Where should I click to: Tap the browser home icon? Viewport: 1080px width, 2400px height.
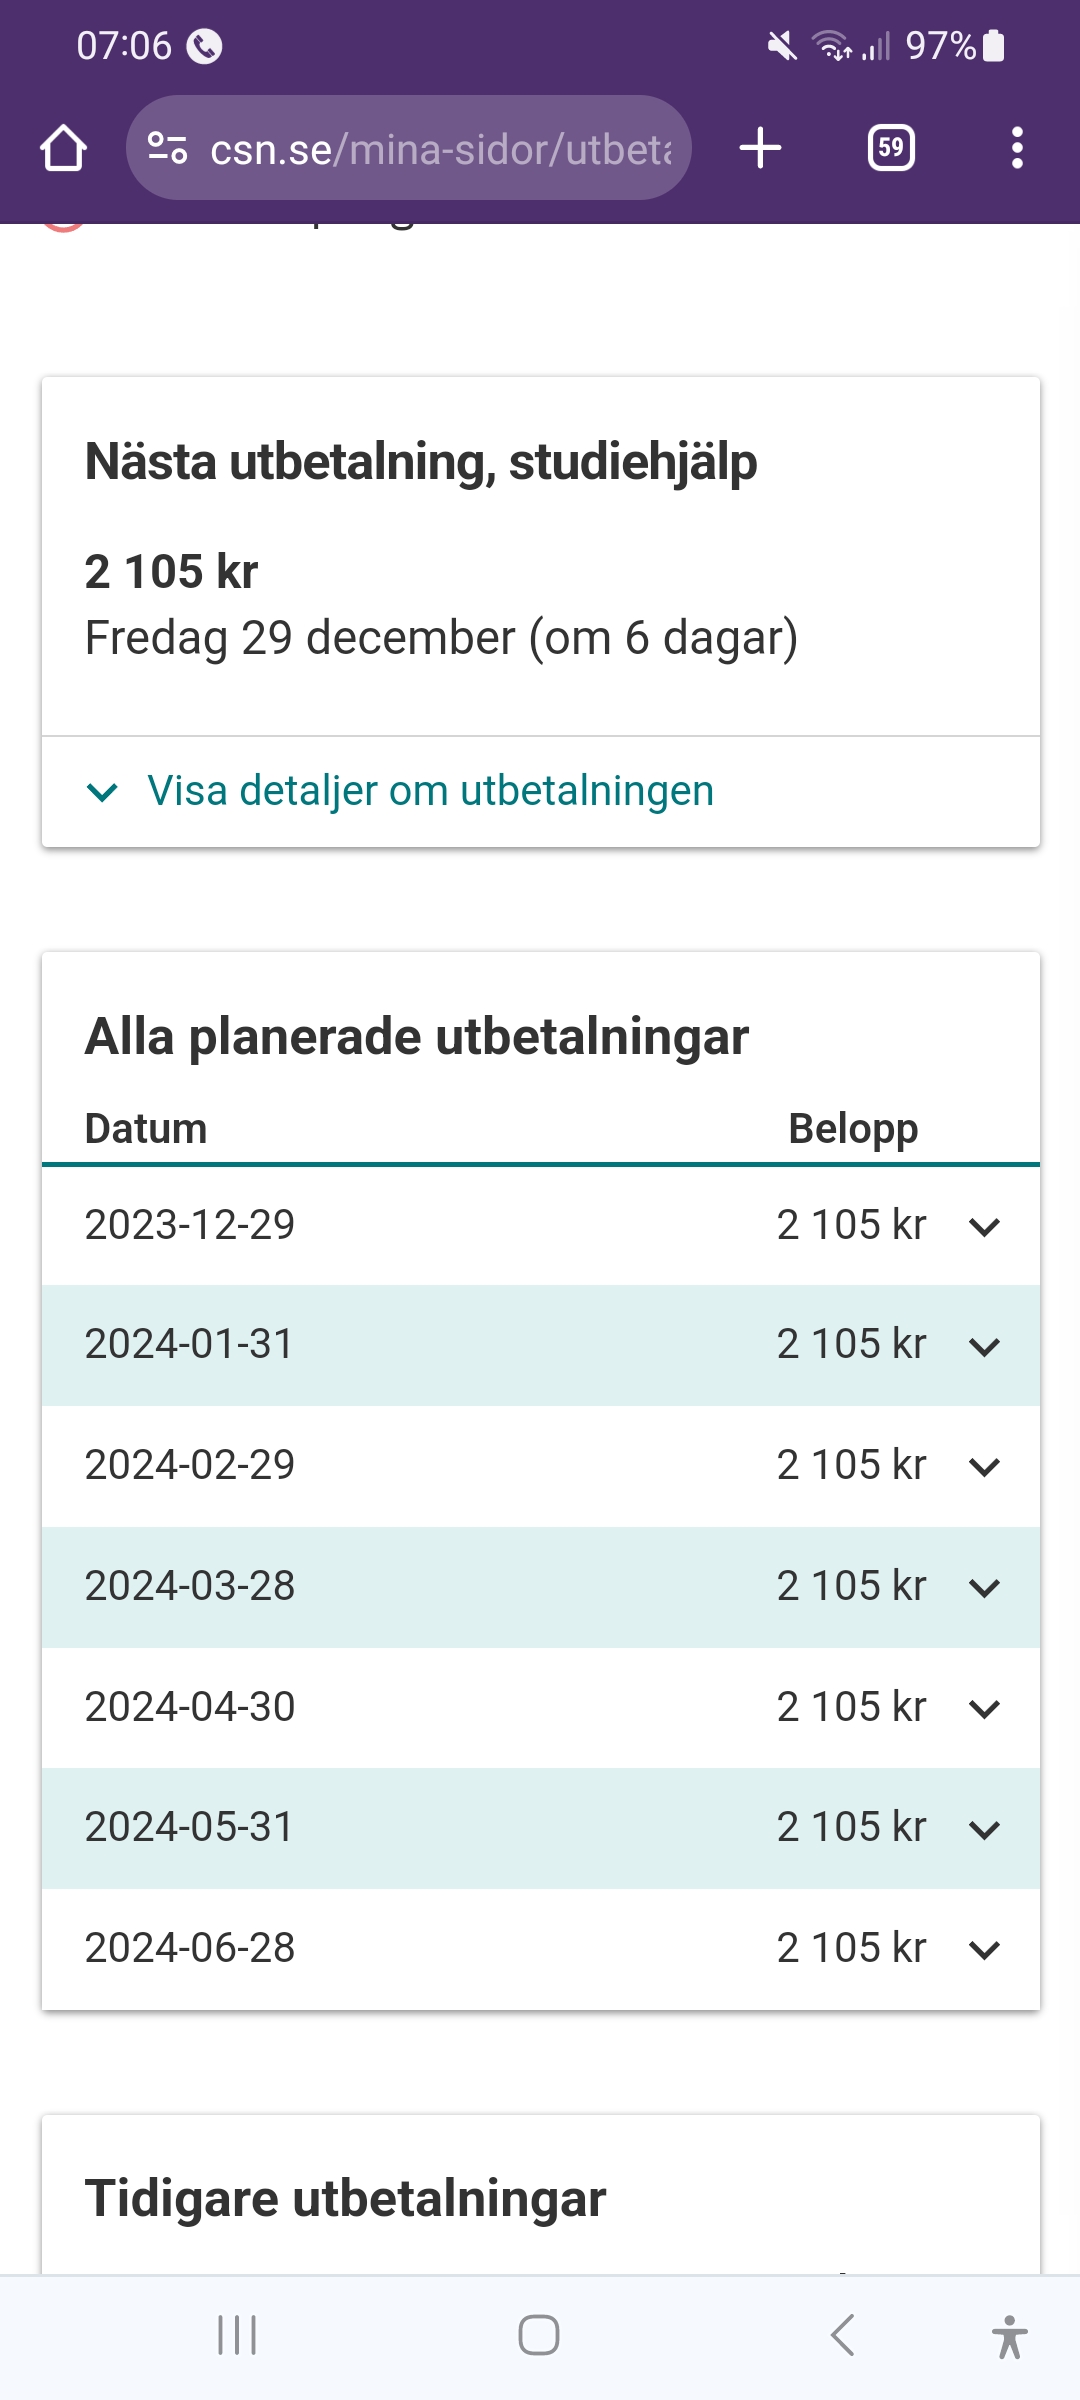coord(63,149)
